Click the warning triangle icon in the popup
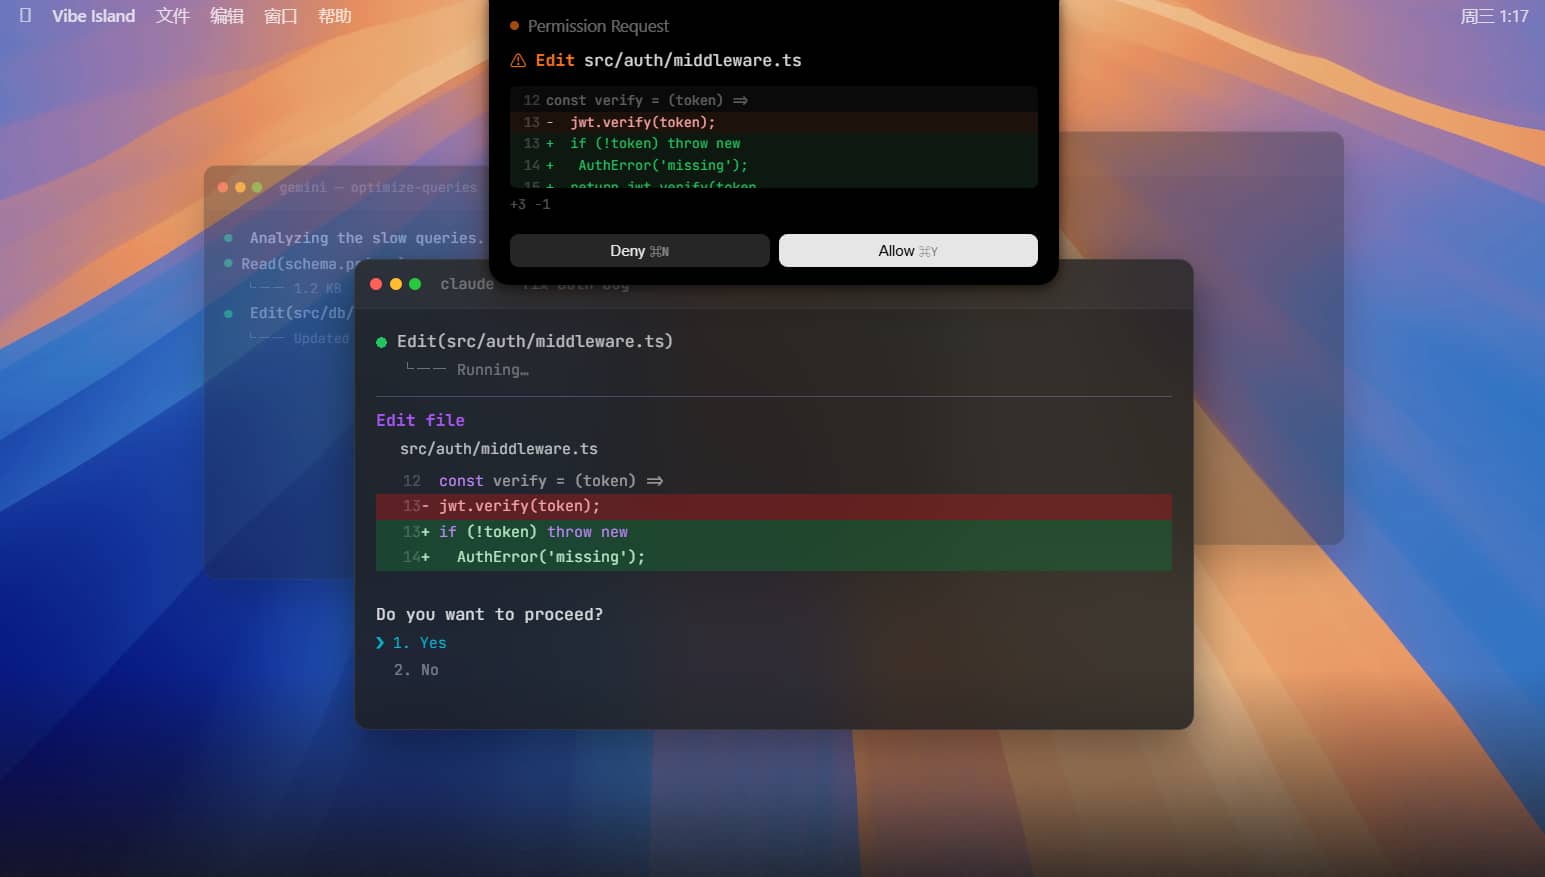1545x877 pixels. pyautogui.click(x=518, y=61)
